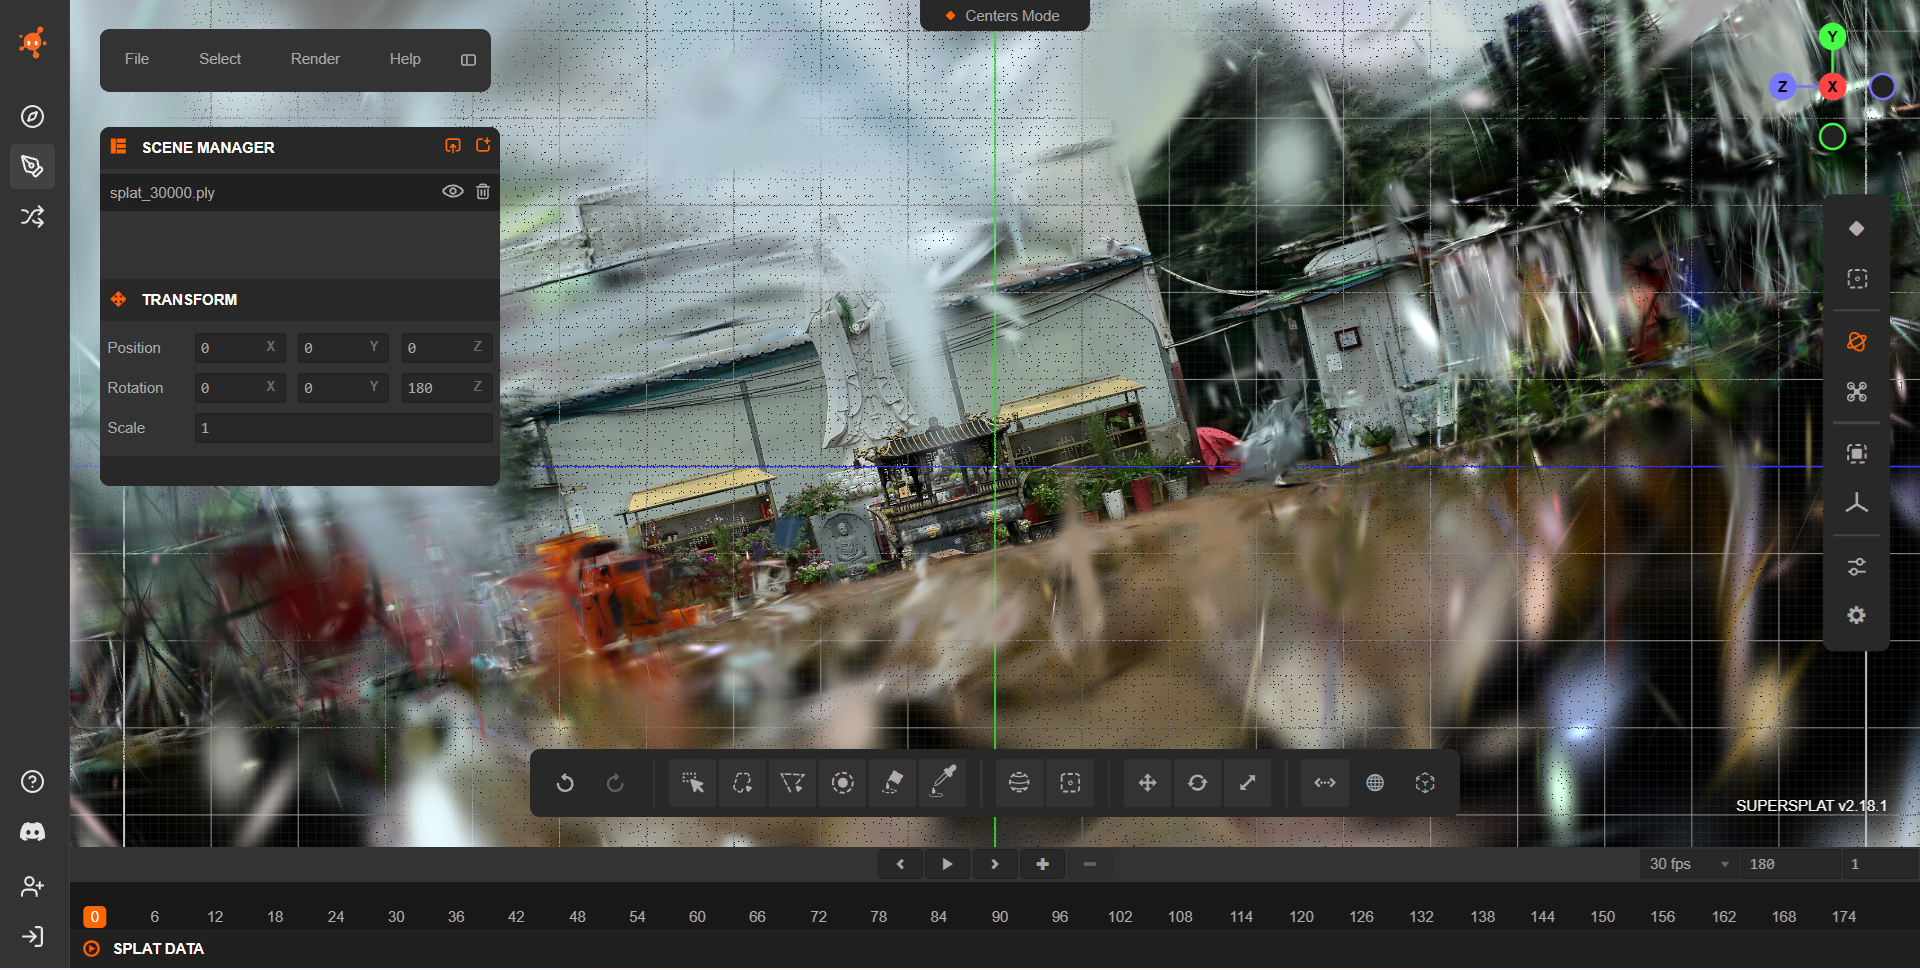Open the File menu
The height and width of the screenshot is (970, 1920).
click(x=137, y=59)
